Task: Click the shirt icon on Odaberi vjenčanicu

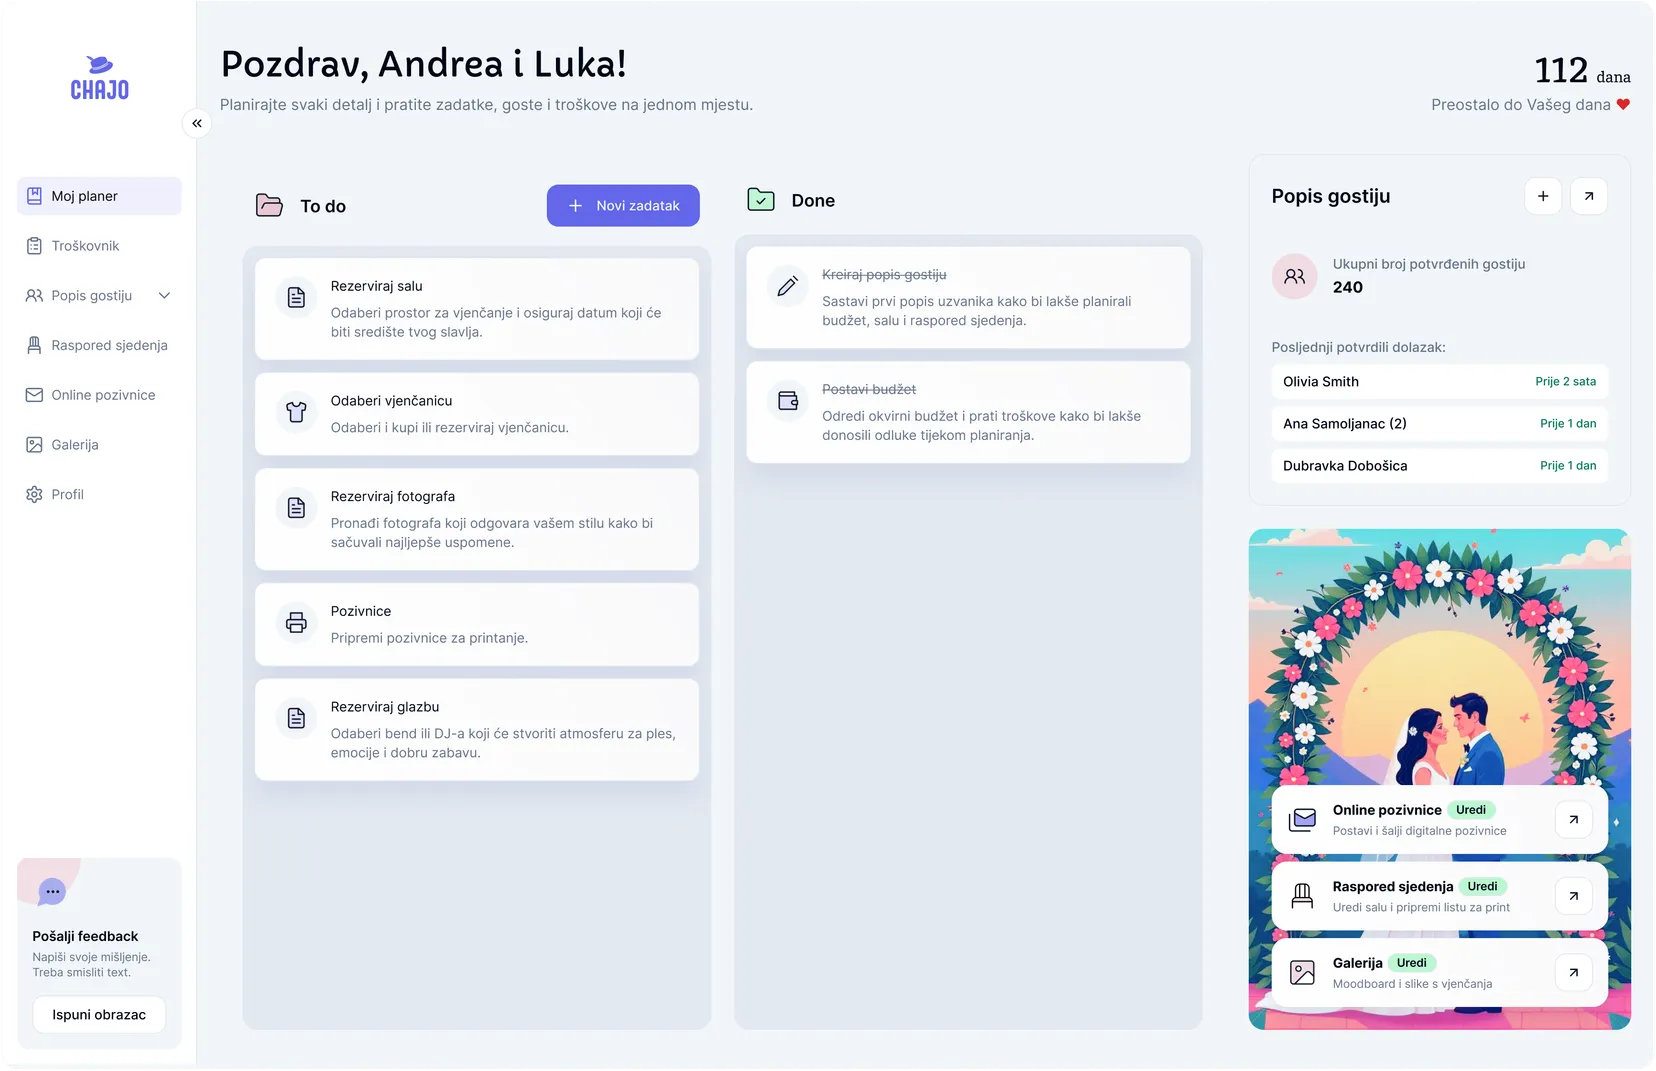Action: (x=296, y=412)
